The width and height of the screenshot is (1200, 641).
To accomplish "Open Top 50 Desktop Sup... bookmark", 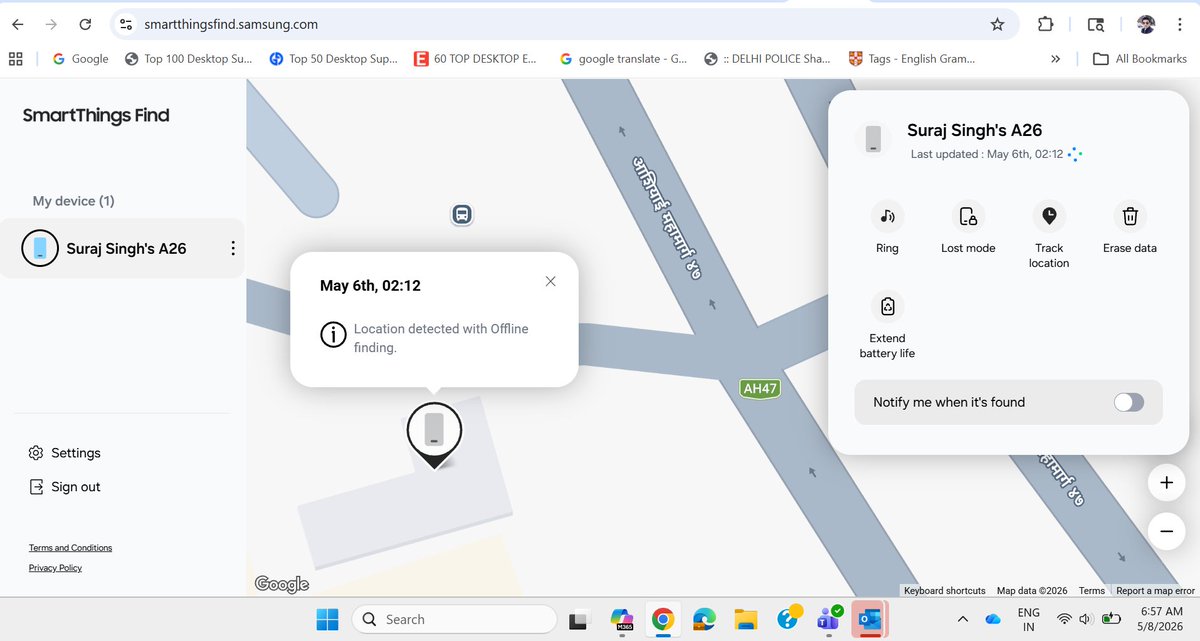I will (x=333, y=59).
